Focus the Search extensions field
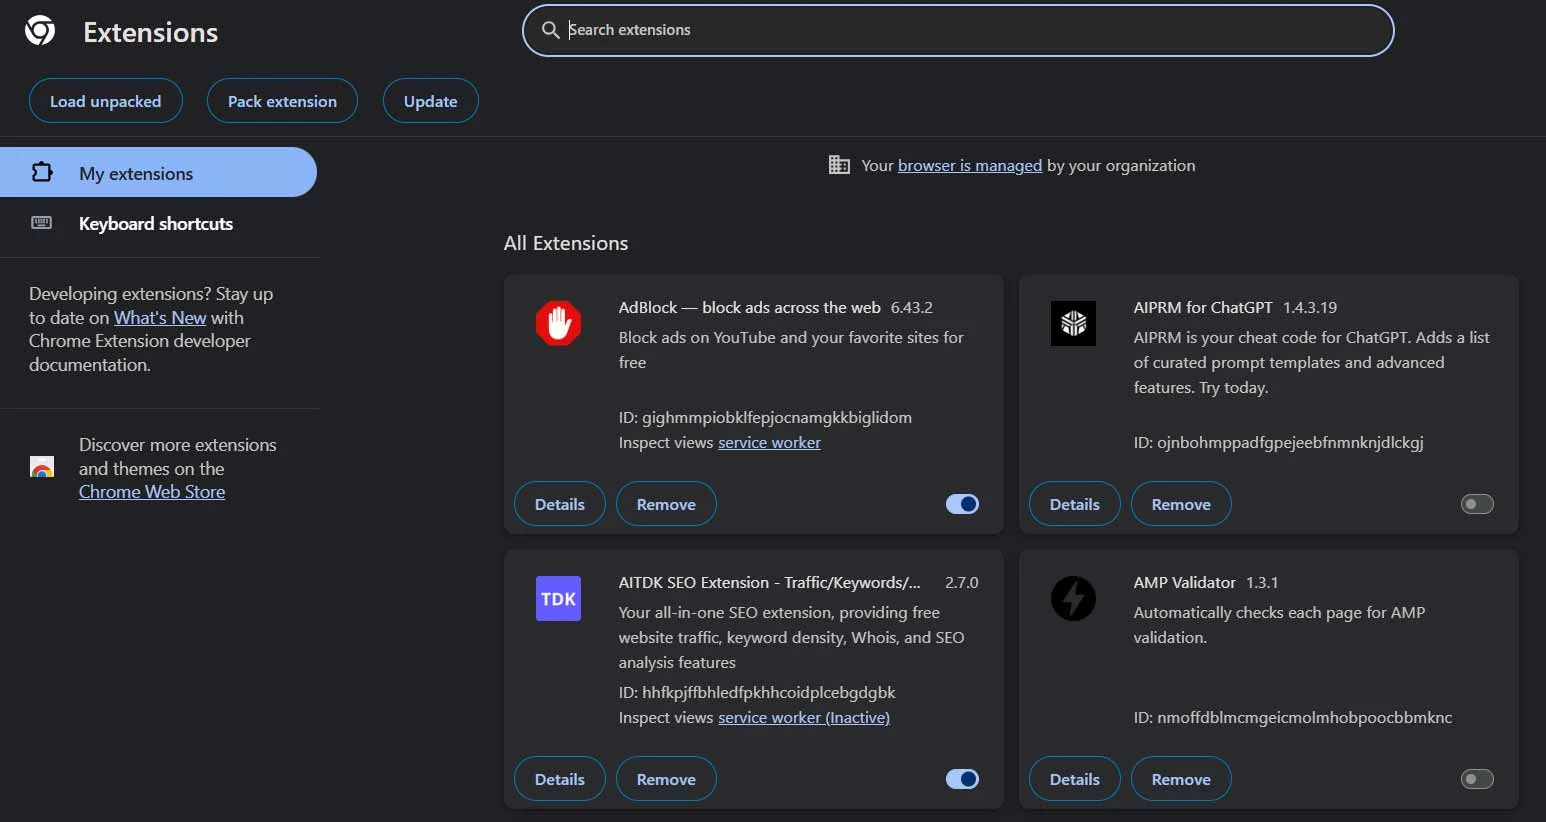 958,30
